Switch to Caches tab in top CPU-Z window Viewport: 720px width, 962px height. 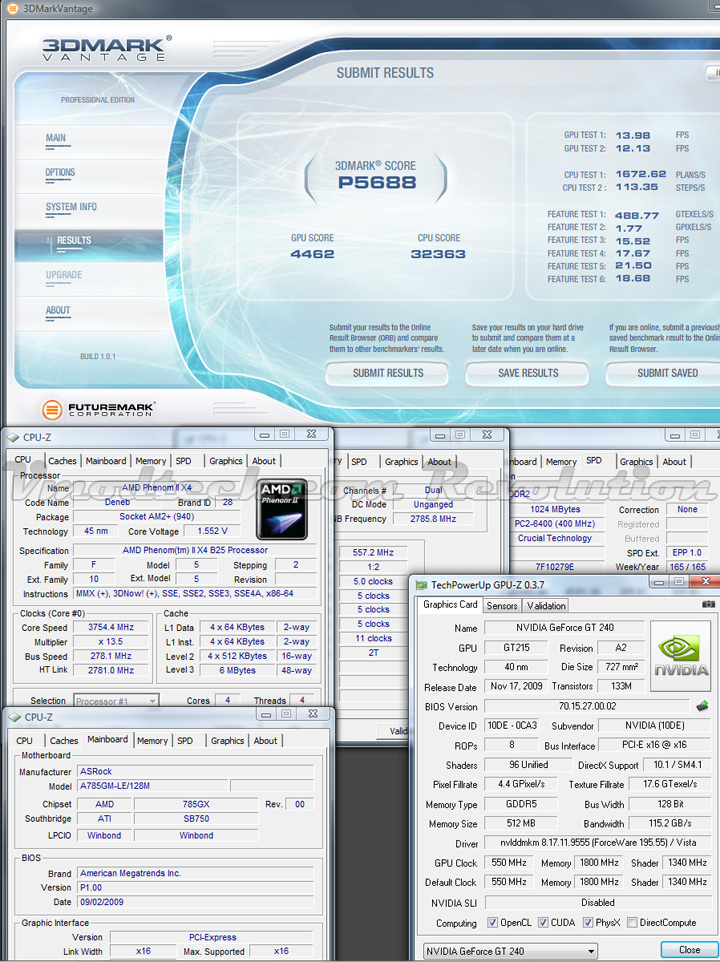(63, 461)
